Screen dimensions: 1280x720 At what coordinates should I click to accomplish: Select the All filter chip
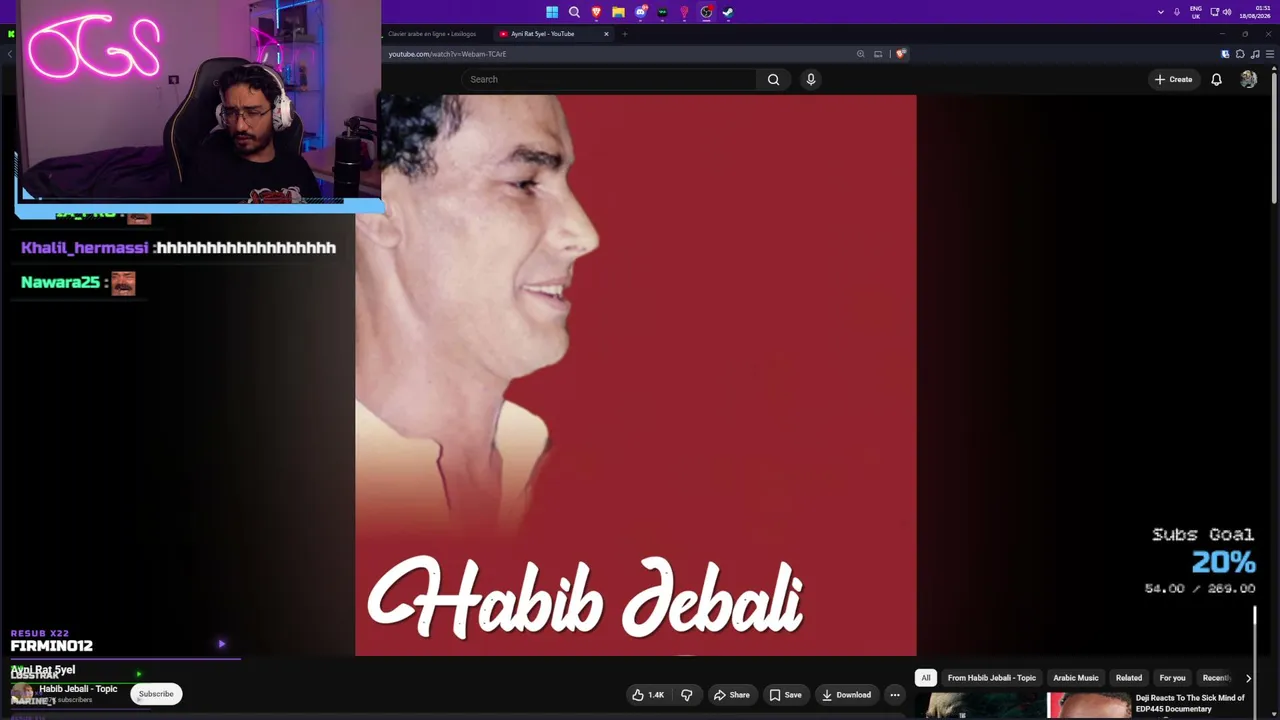point(926,678)
